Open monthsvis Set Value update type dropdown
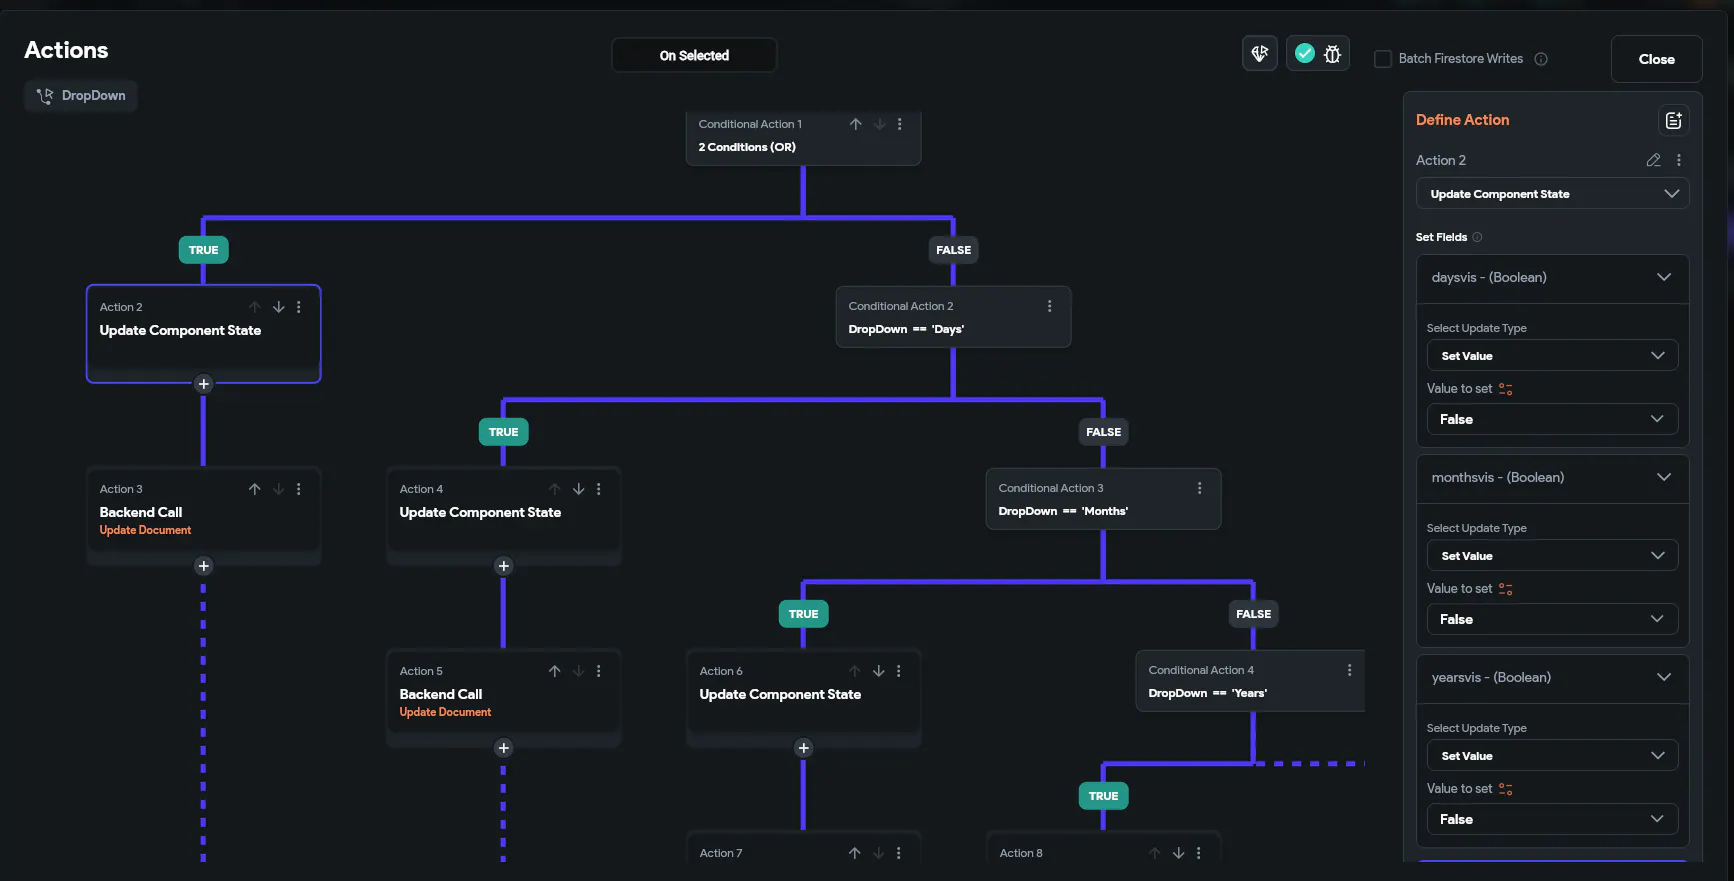Screen dimensions: 1734x881 pyautogui.click(x=1552, y=556)
